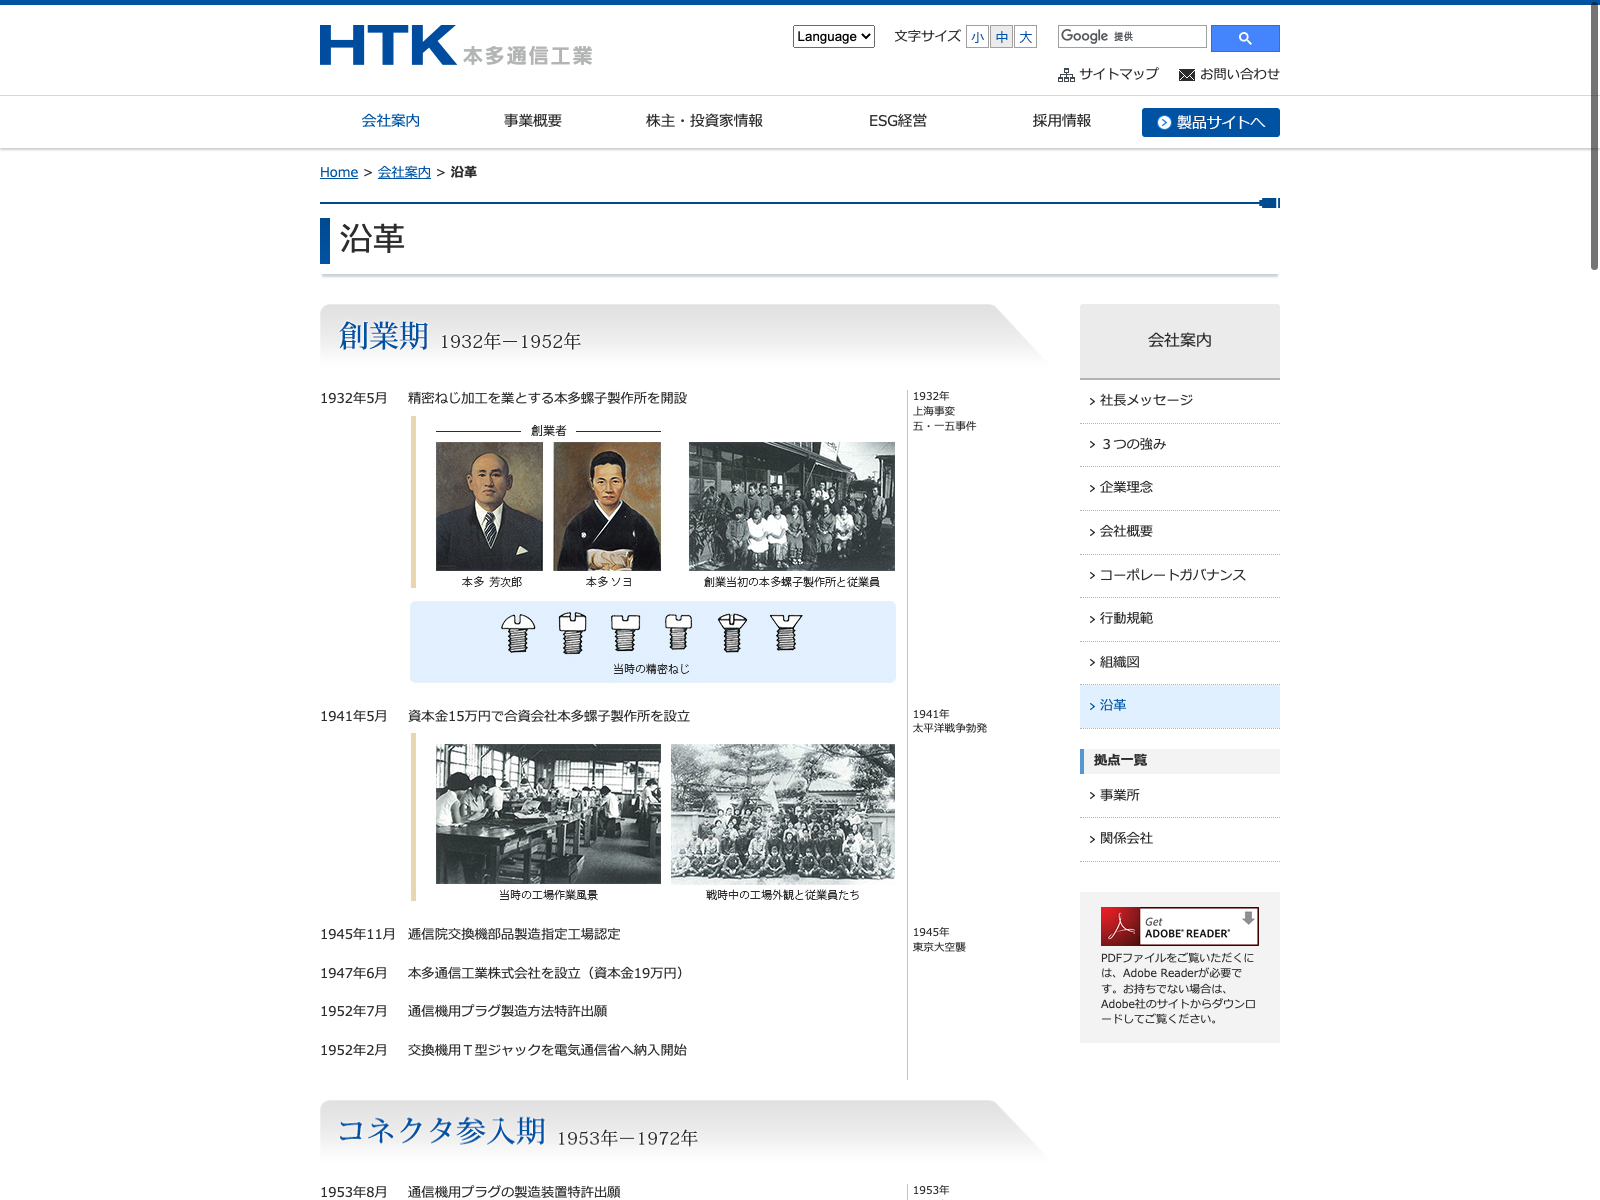The width and height of the screenshot is (1600, 1200).
Task: Select small font size 小
Action: tap(977, 37)
